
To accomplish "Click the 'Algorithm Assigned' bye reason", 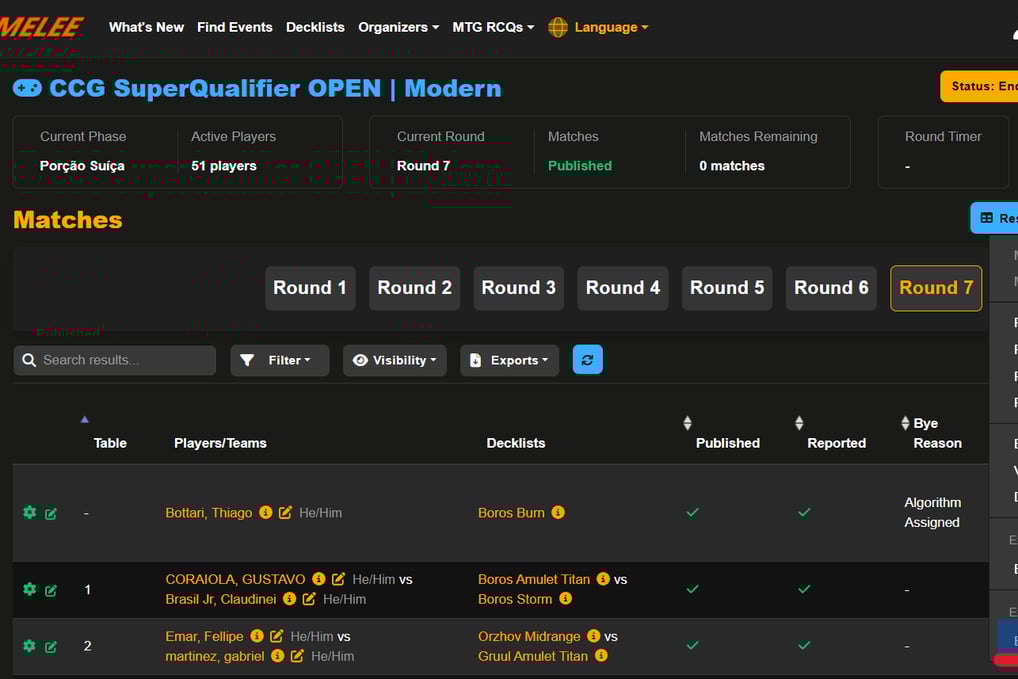I will coord(932,512).
